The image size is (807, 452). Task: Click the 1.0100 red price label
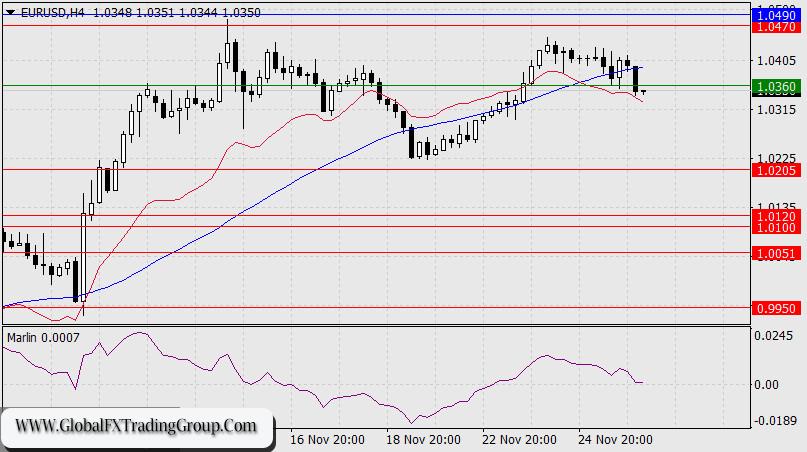pos(777,228)
